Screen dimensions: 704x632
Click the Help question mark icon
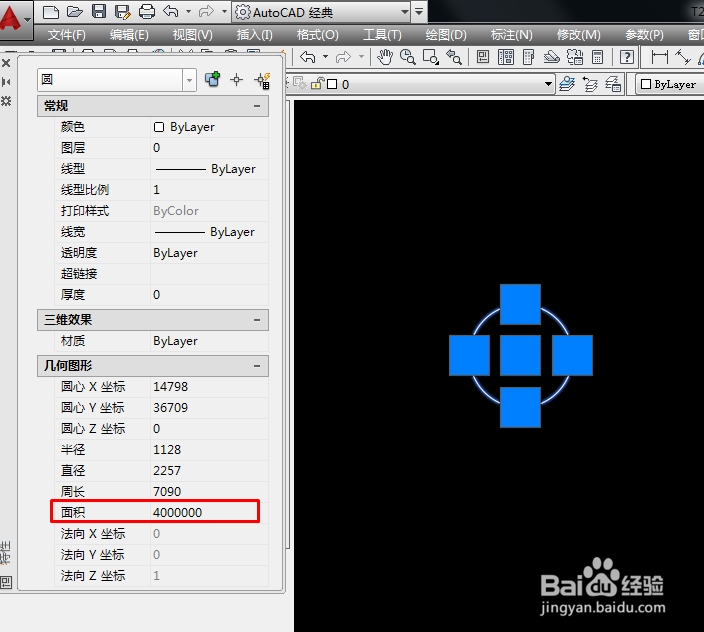click(627, 57)
